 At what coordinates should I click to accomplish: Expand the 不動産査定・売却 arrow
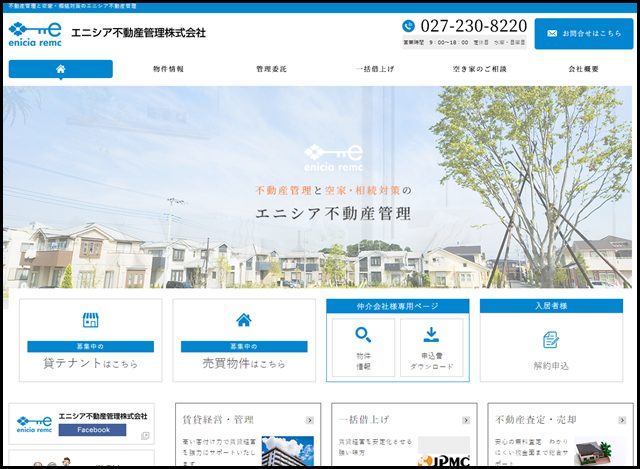pos(622,420)
